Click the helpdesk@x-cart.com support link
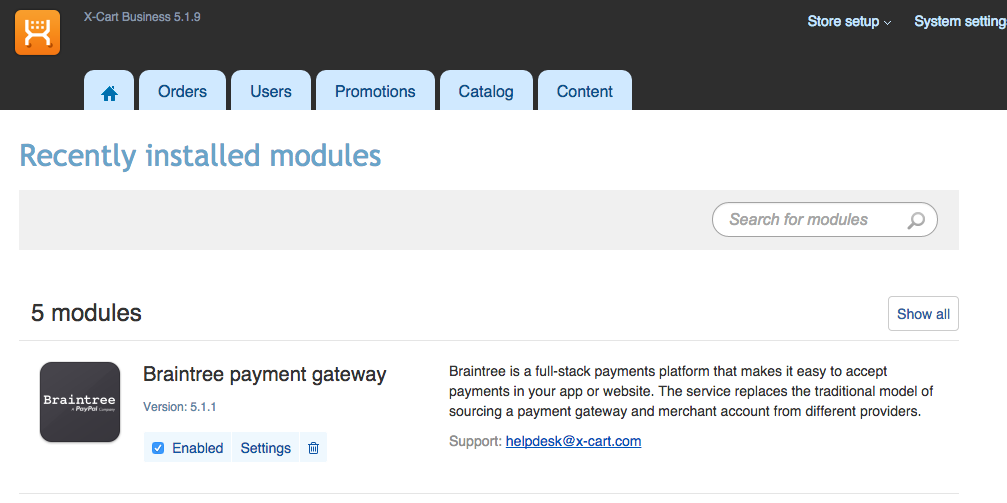The width and height of the screenshot is (1007, 503). point(574,441)
